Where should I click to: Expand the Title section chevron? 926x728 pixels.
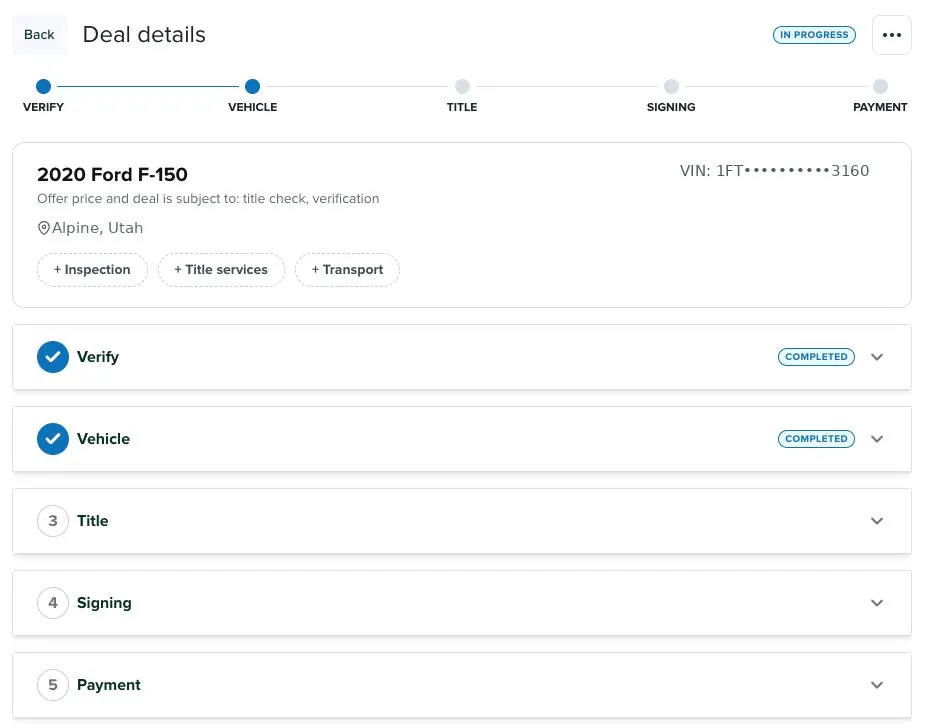[877, 521]
